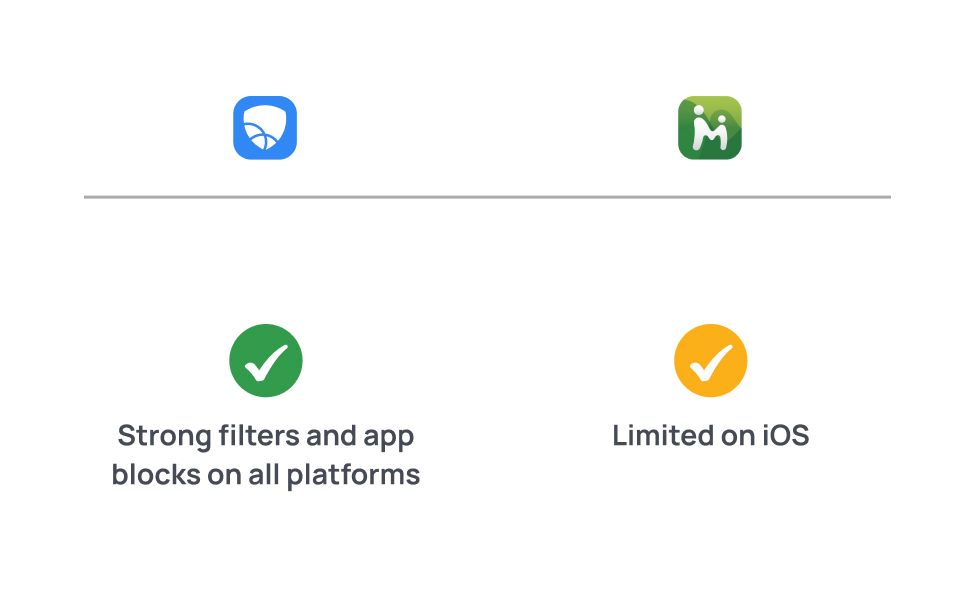Viewport: 978px width, 597px height.
Task: Click the orange checkmark circle
Action: tap(711, 361)
